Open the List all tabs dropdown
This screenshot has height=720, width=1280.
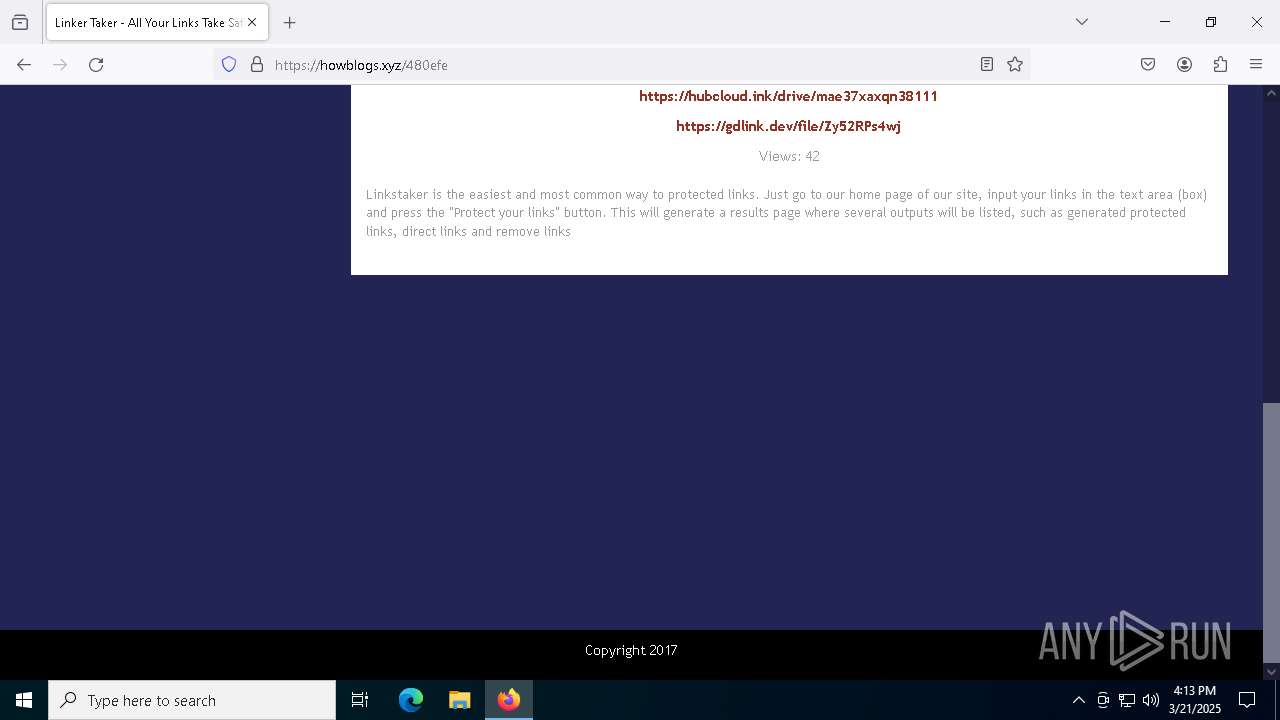click(x=1081, y=22)
